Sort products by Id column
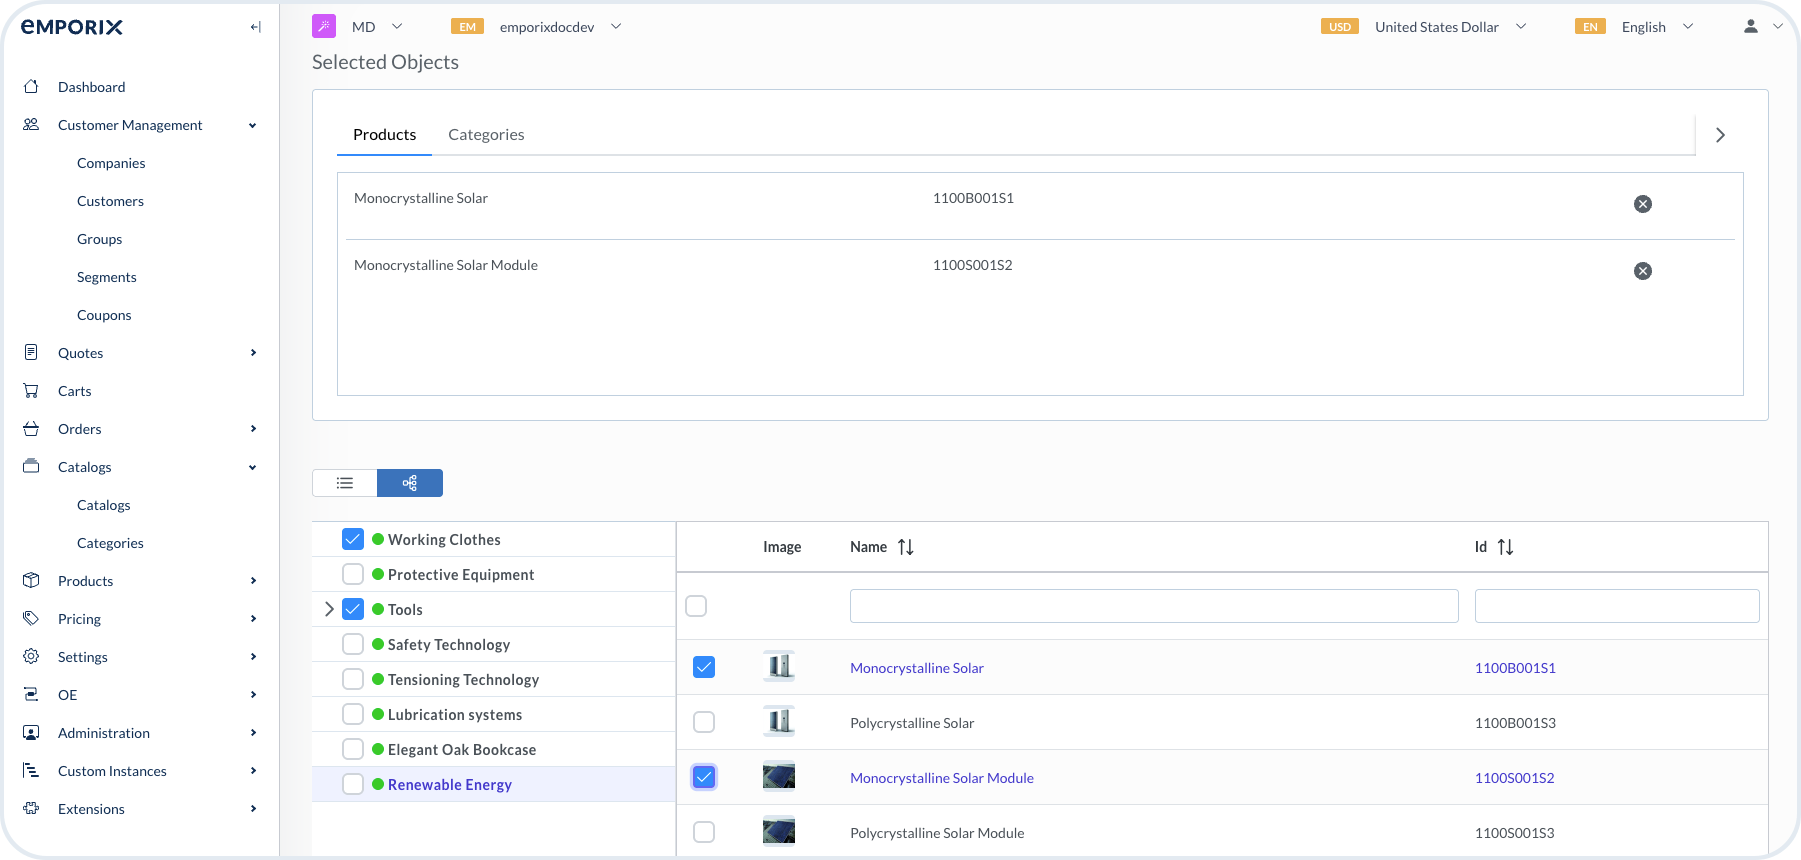Screen dimensions: 1801x860 click(x=1505, y=547)
